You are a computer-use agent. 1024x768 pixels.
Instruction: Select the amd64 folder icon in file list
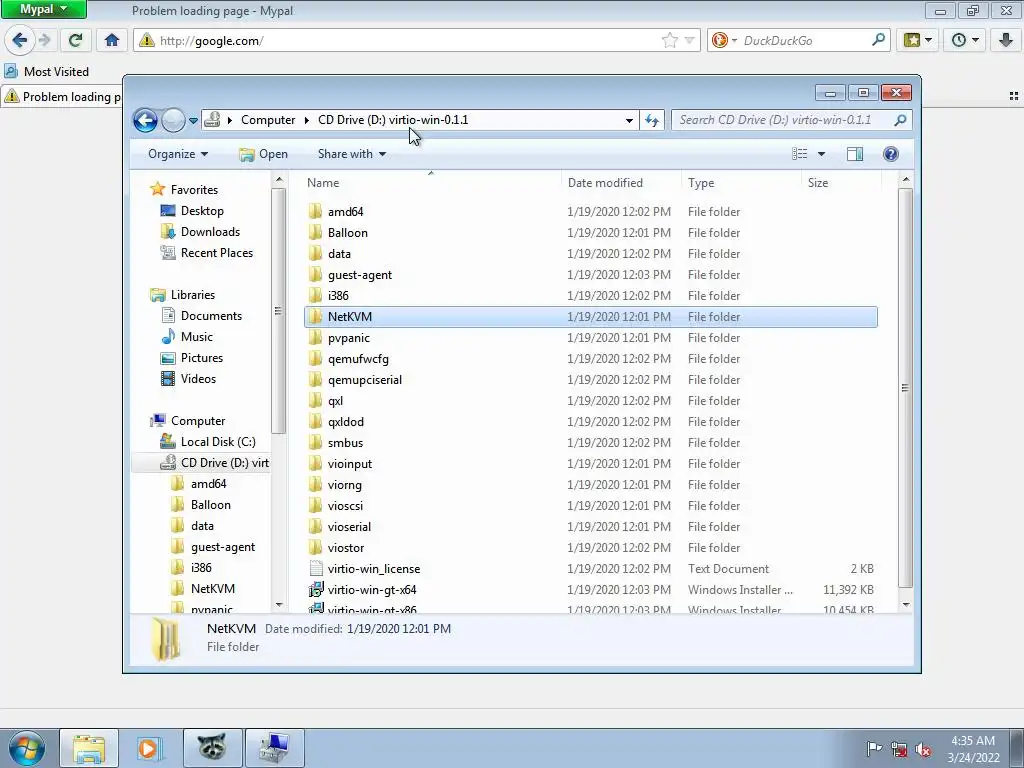(315, 212)
